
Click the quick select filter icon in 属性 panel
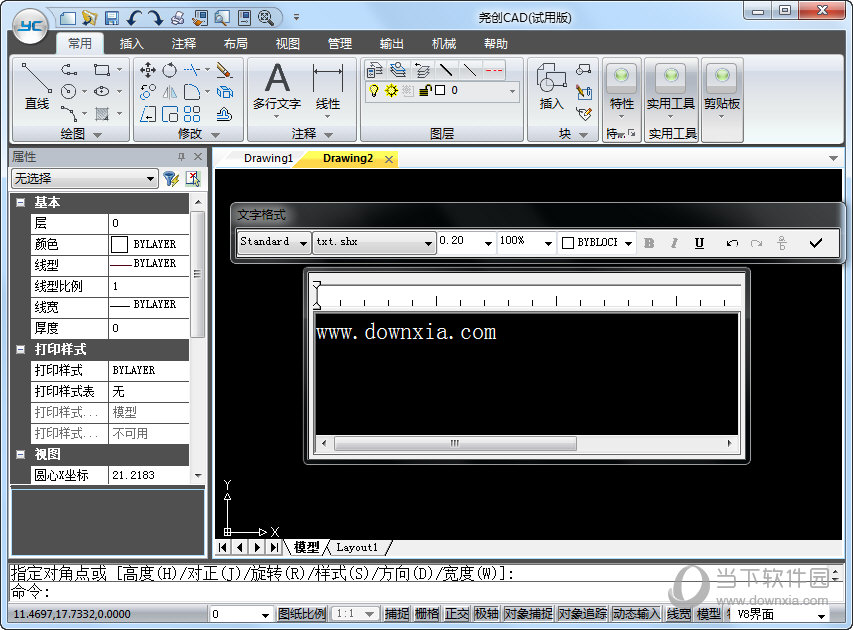[171, 178]
